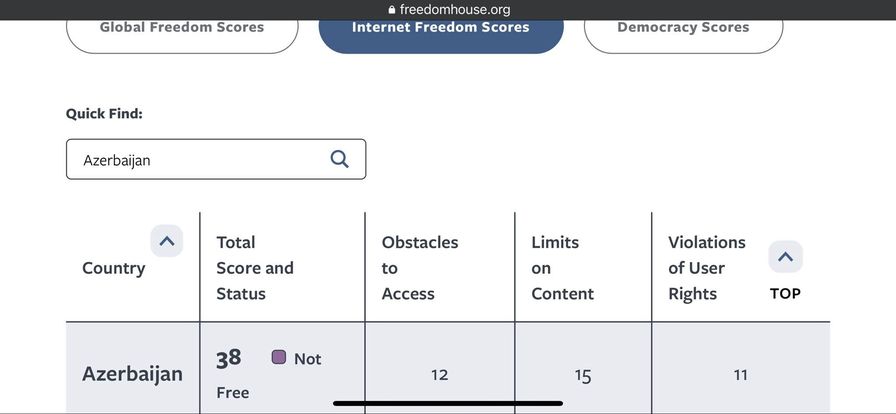Click the magnifying glass search icon
The image size is (896, 414).
340,159
